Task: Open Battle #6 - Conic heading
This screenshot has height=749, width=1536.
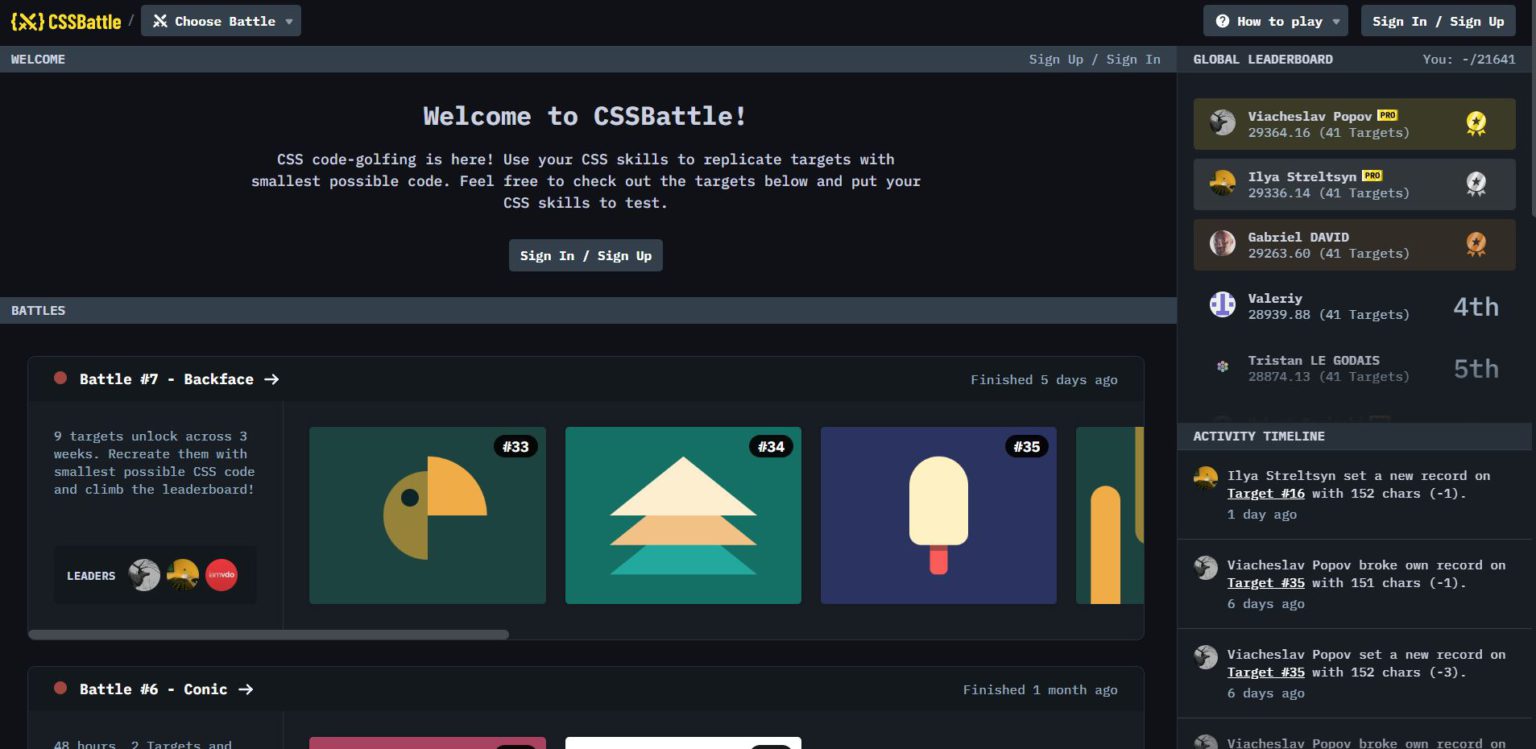Action: click(166, 689)
